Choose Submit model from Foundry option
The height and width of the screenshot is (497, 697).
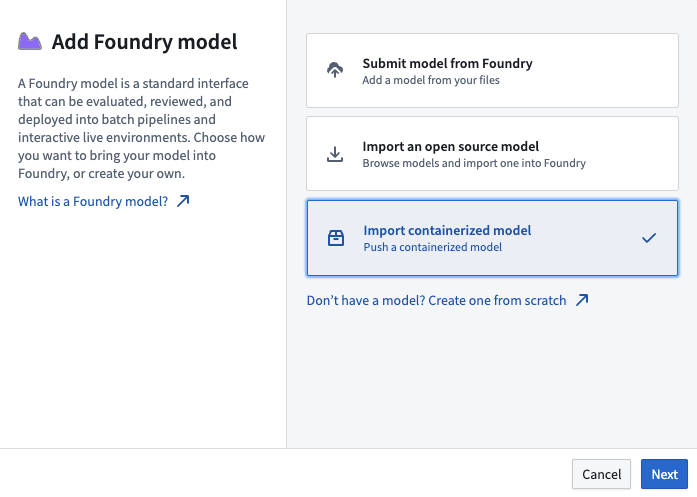coord(492,70)
